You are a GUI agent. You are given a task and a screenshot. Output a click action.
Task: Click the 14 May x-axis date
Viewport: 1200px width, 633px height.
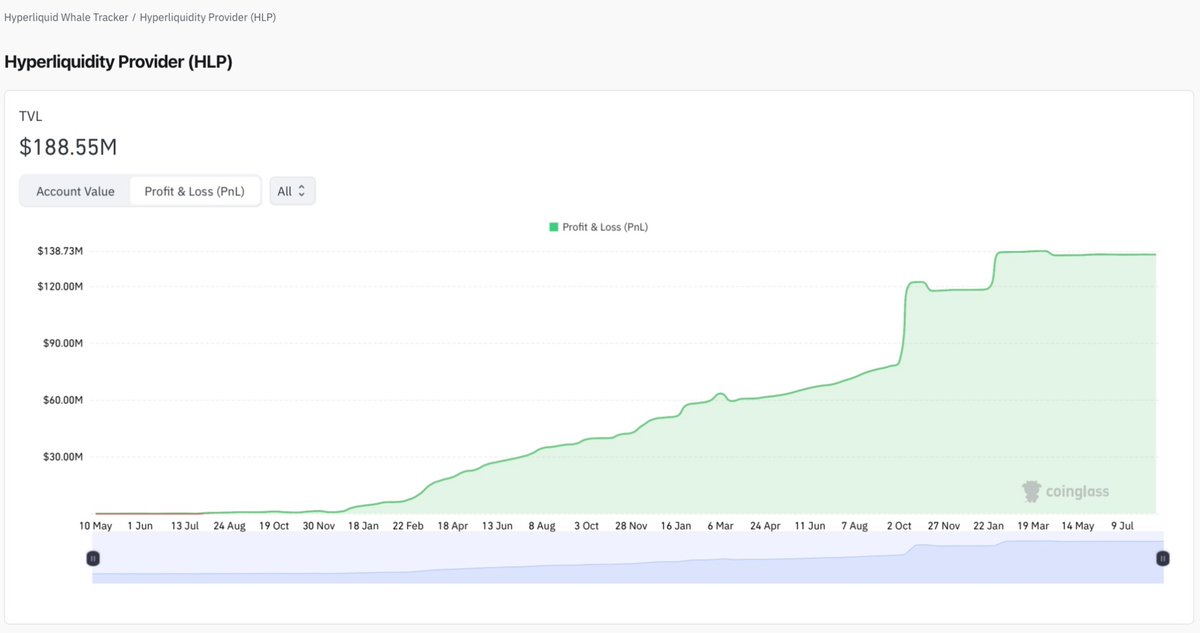(1078, 525)
